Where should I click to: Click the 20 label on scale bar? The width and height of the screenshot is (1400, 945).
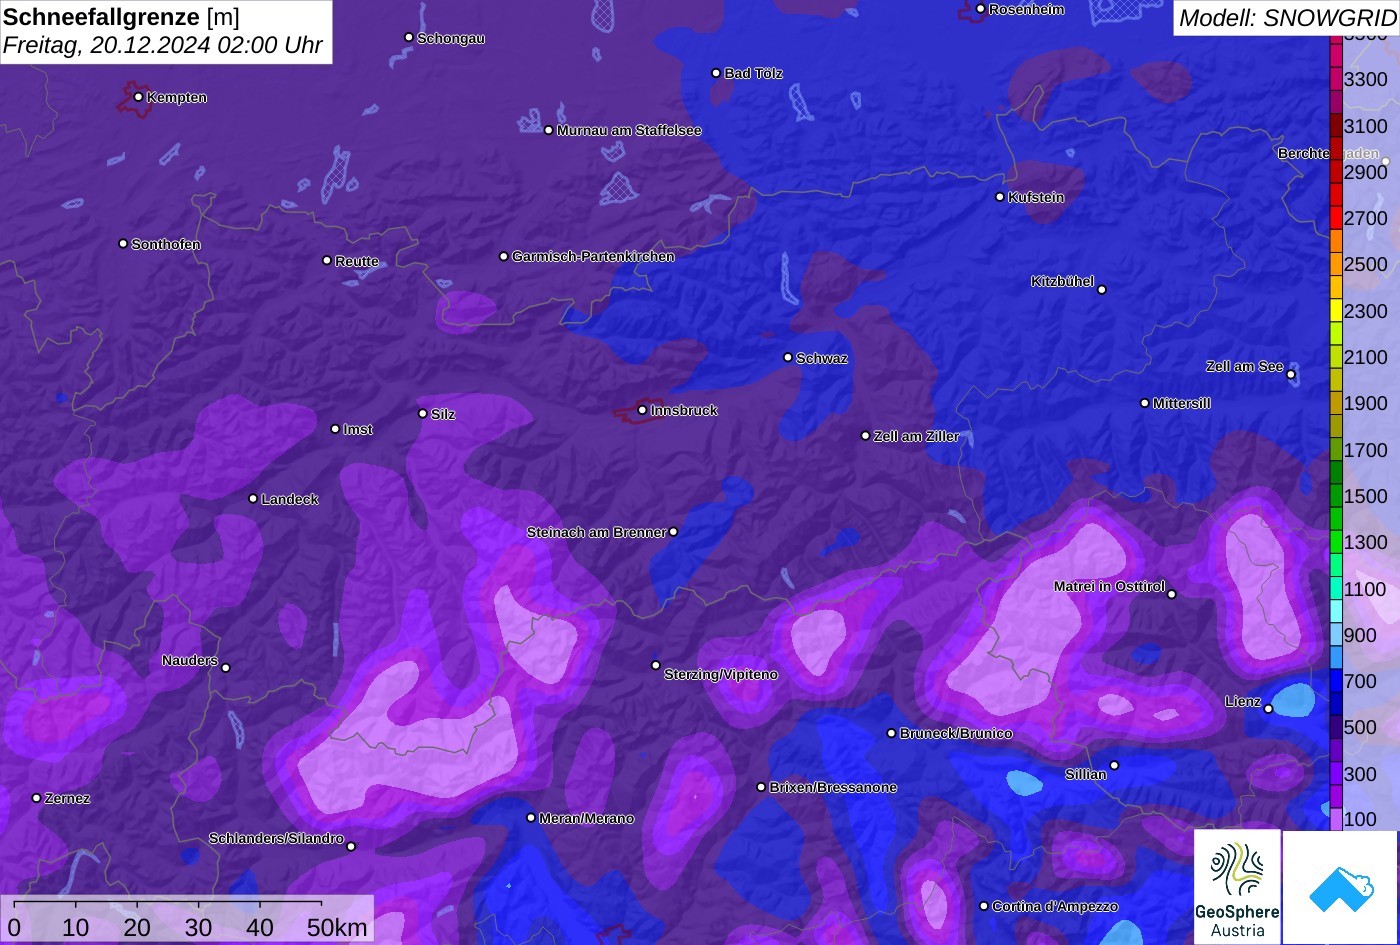tap(137, 927)
